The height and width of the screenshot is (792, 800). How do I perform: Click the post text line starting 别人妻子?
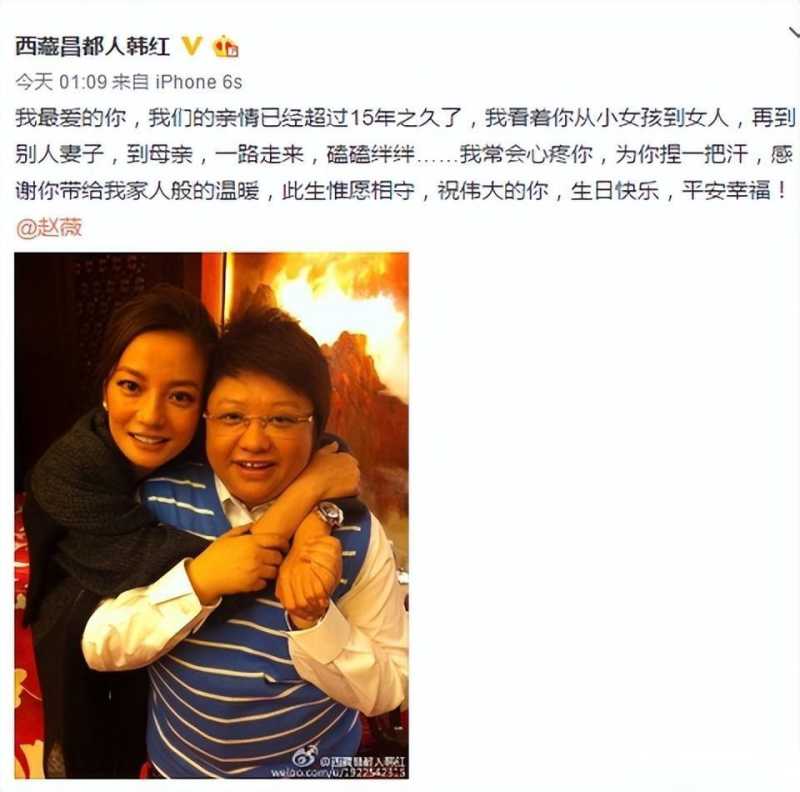point(404,154)
